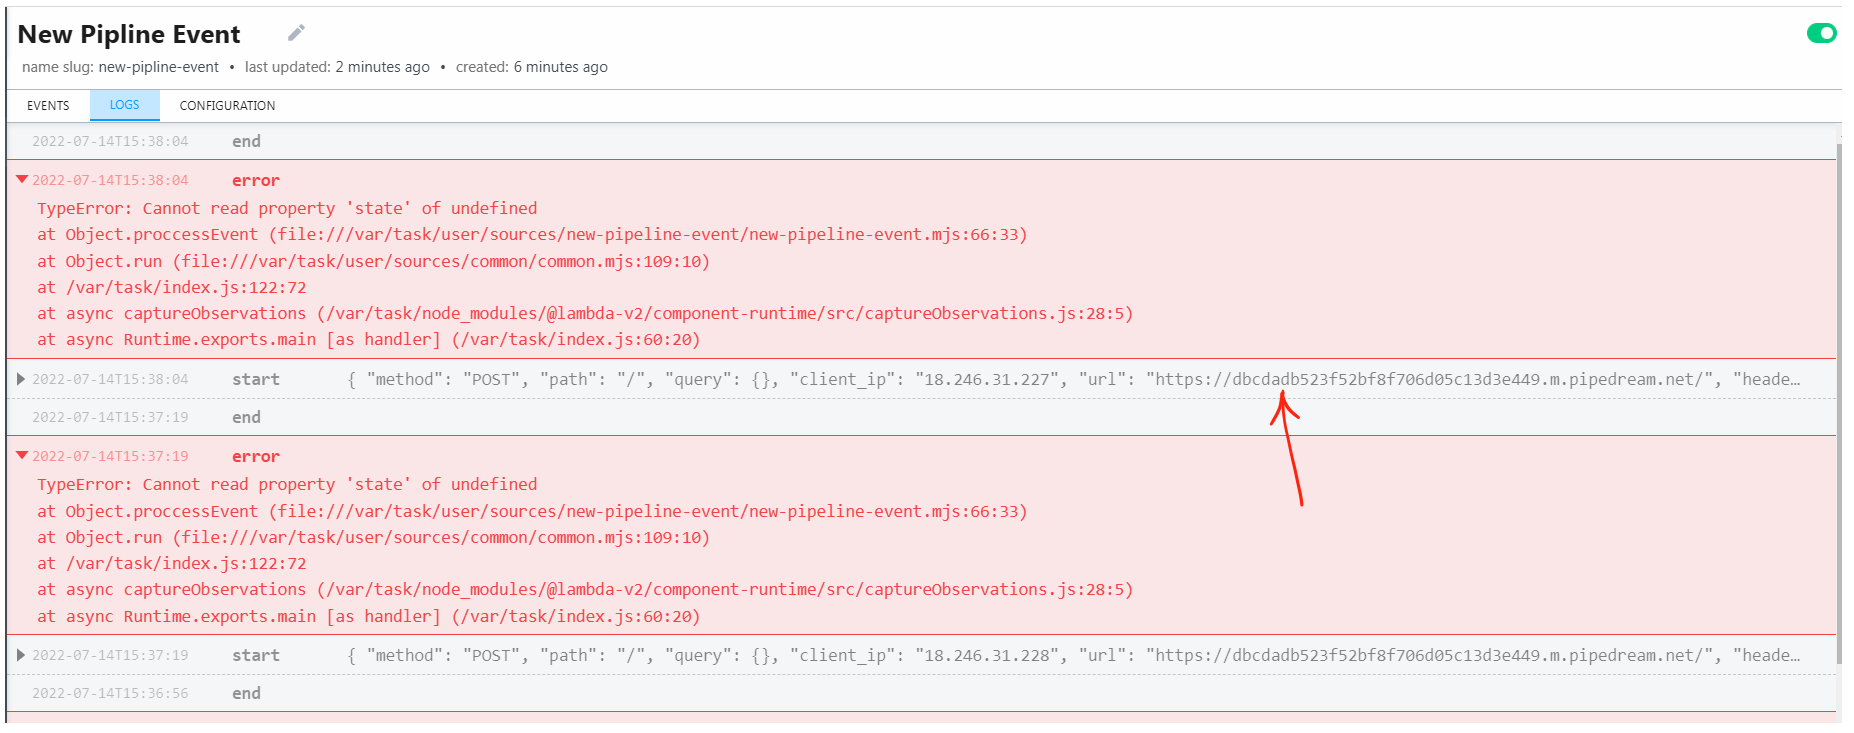Select the LOGS tab
Screen dimensions: 1854x733
point(124,105)
